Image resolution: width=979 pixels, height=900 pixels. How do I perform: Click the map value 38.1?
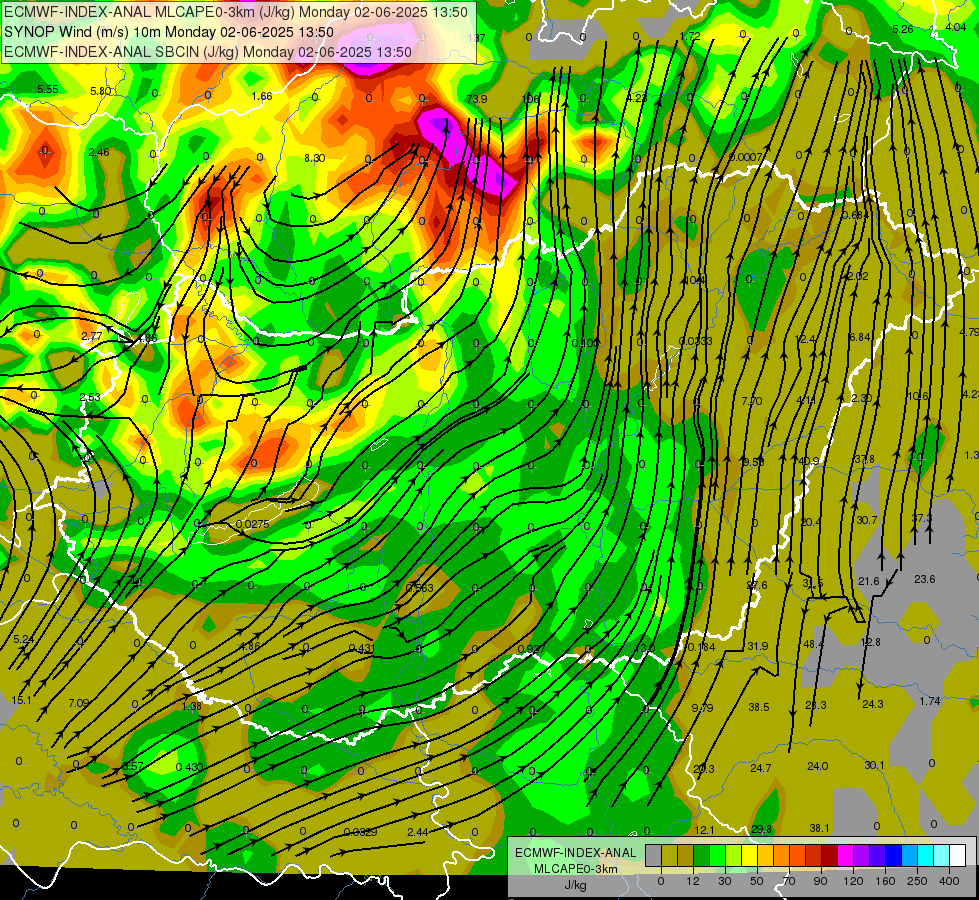pos(819,828)
